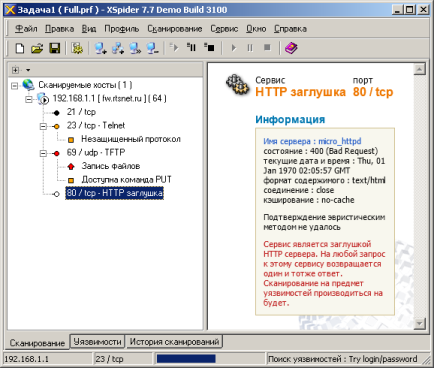Create a new task with New icon
This screenshot has width=434, height=368.
[x=20, y=48]
